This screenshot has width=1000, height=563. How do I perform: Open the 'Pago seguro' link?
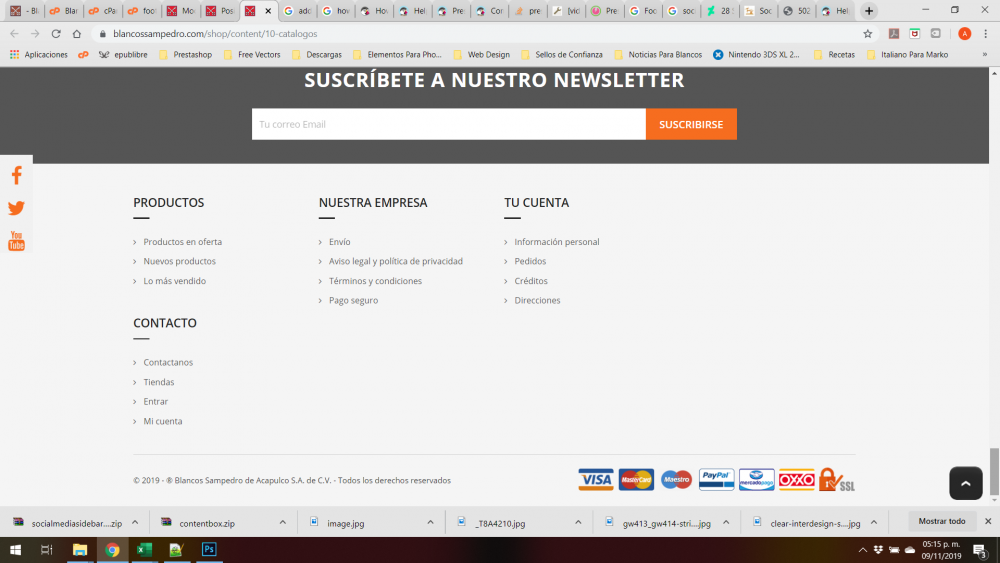(x=353, y=300)
